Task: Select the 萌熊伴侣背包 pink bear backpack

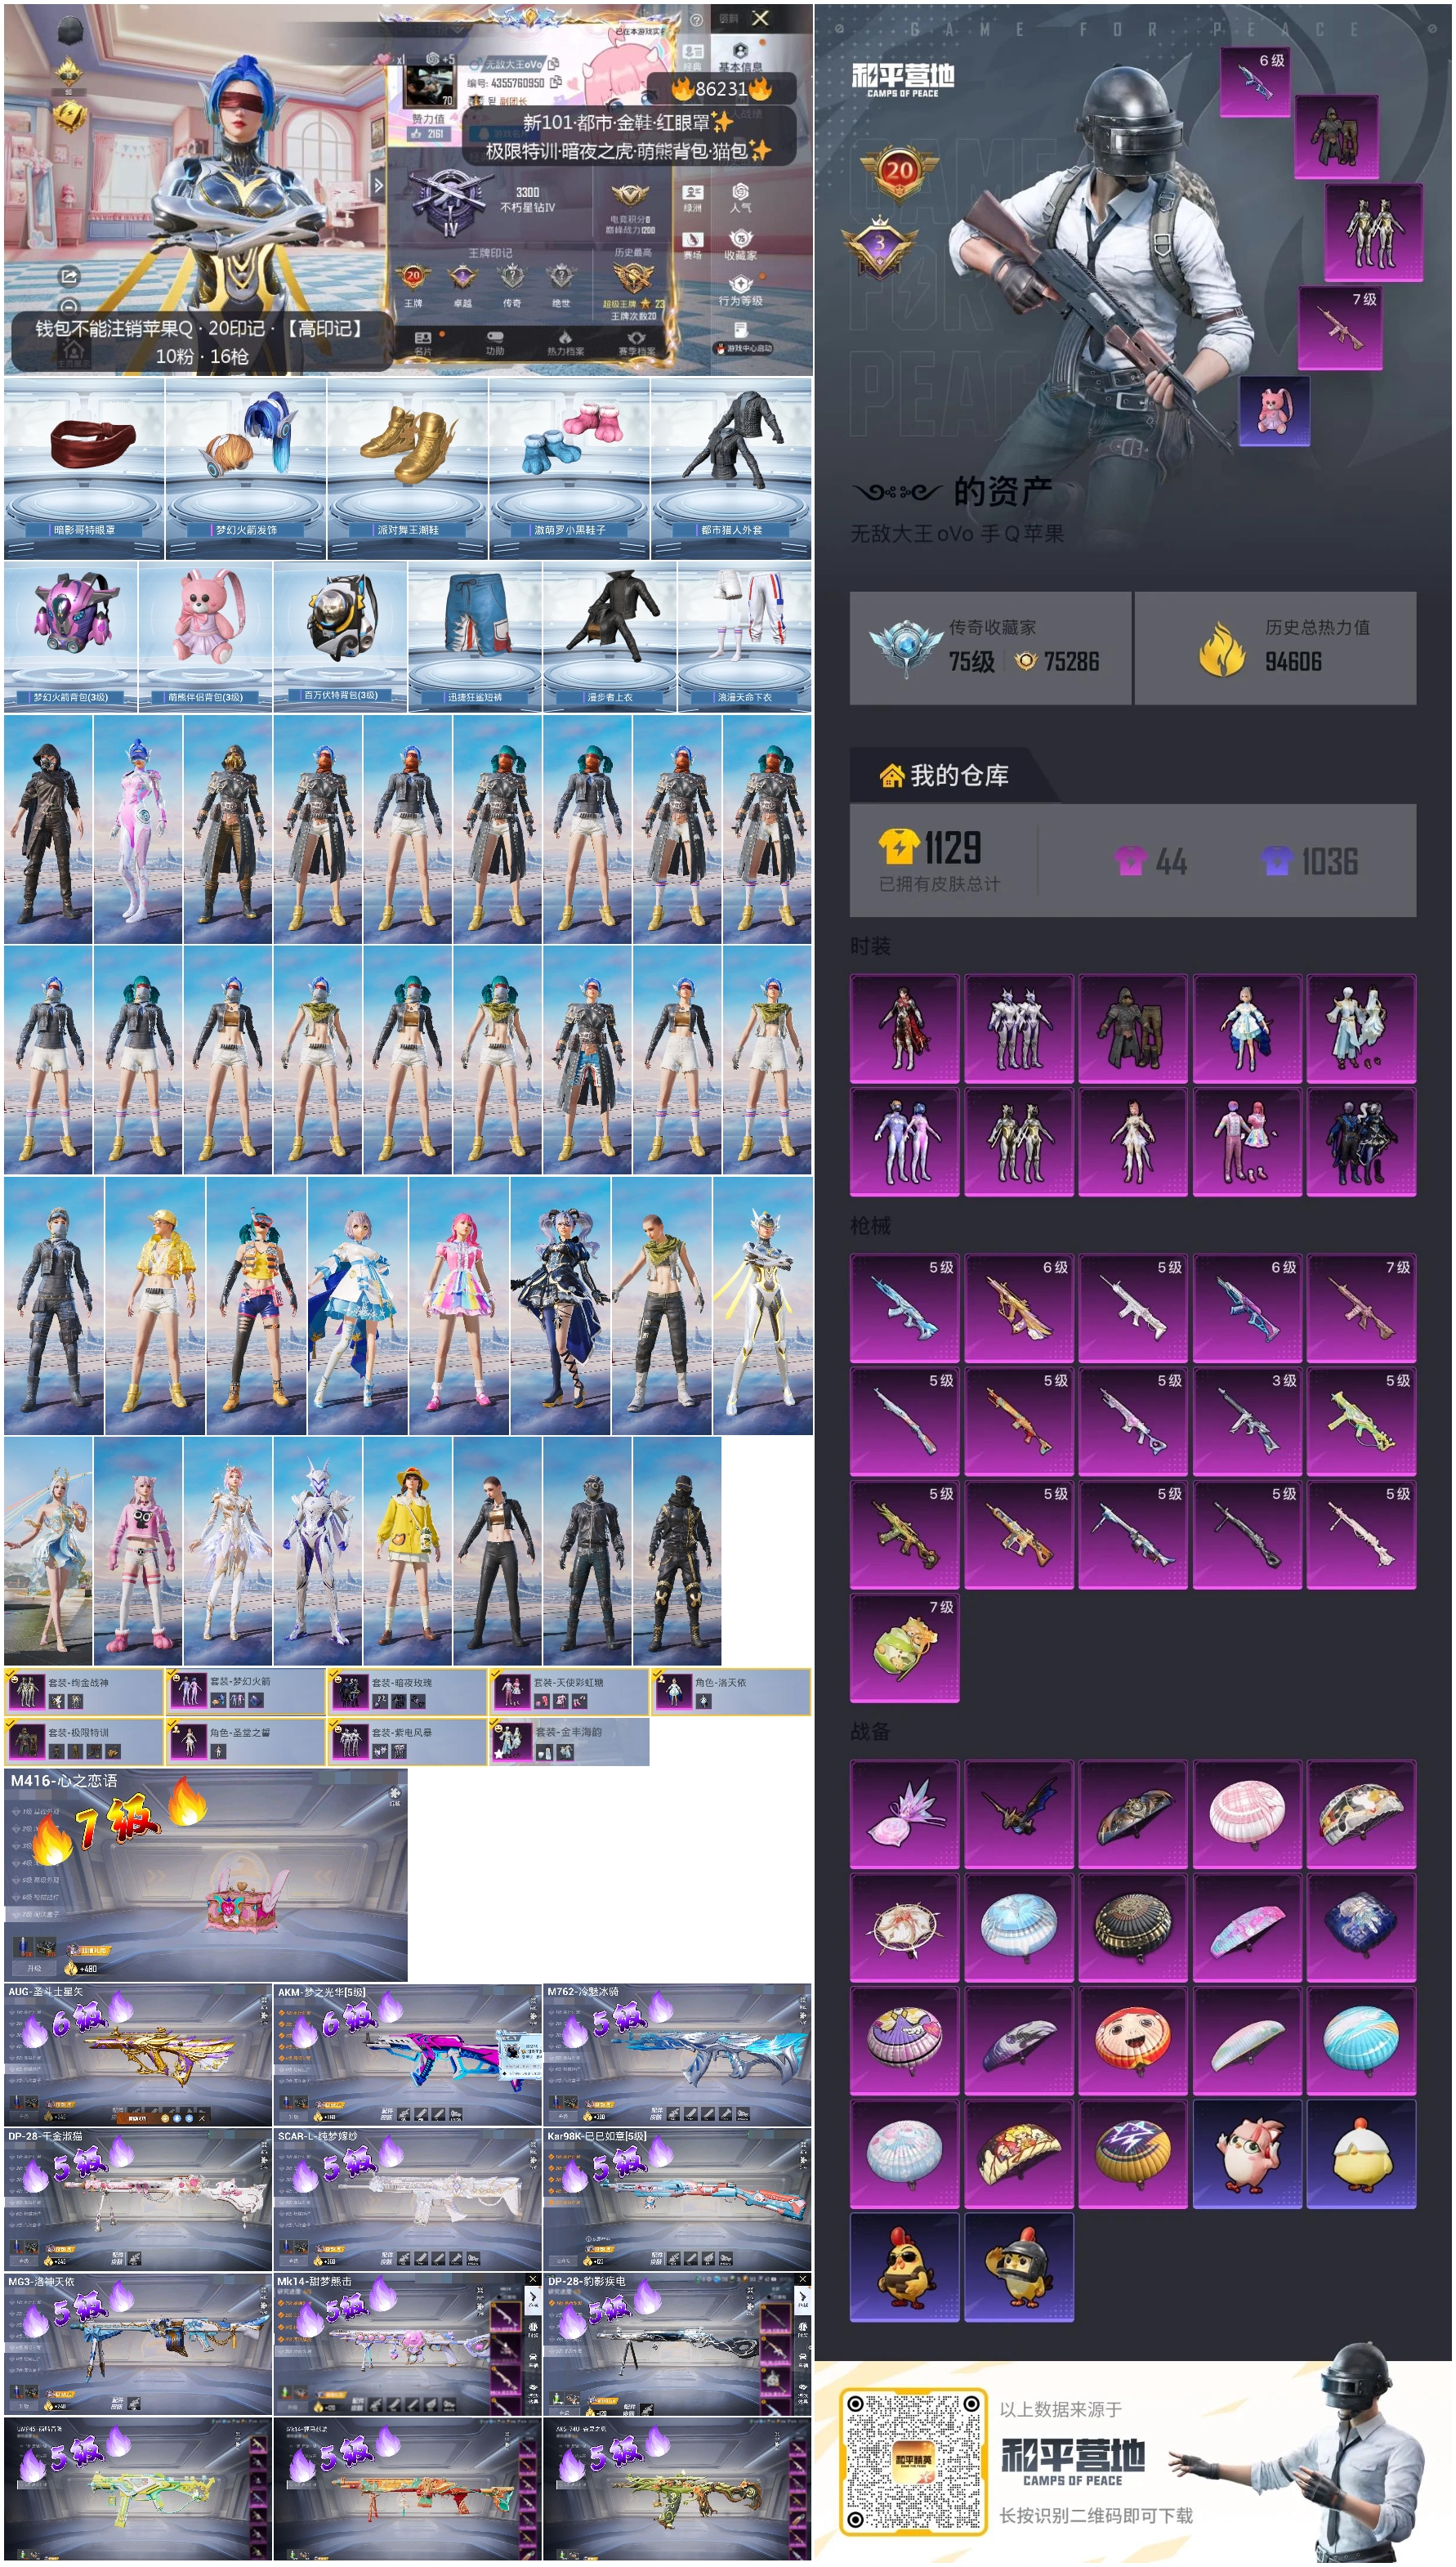Action: pyautogui.click(x=205, y=636)
